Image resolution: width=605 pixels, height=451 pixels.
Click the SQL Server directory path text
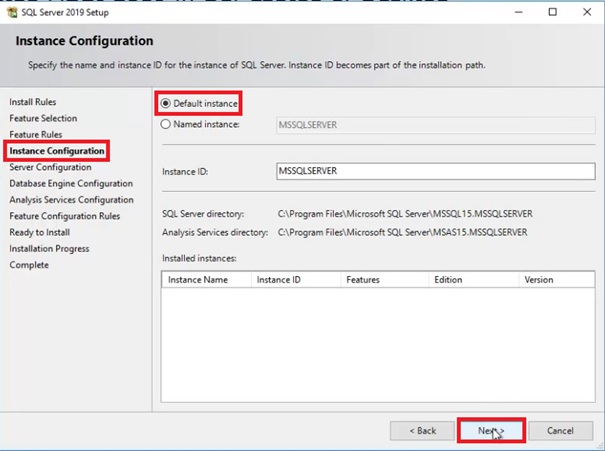(x=405, y=214)
